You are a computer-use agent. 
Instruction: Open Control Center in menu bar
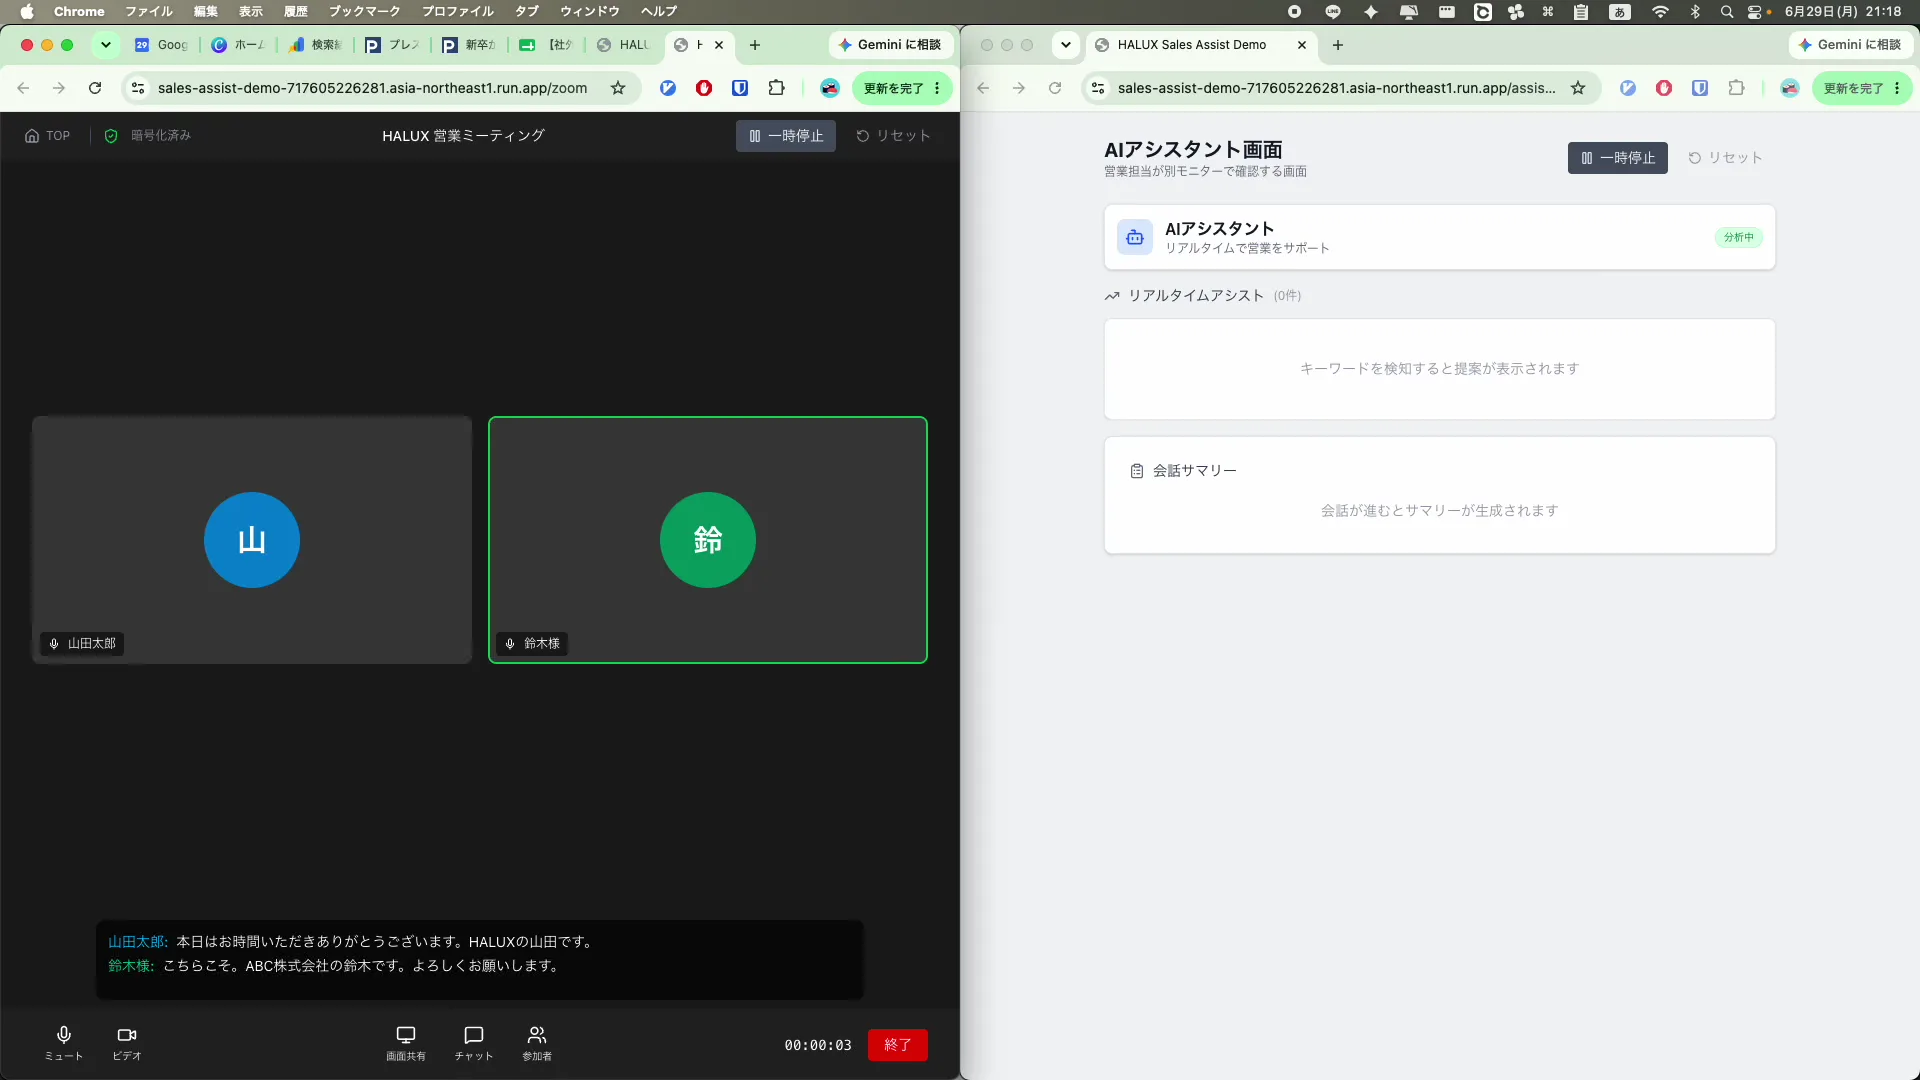[1755, 11]
